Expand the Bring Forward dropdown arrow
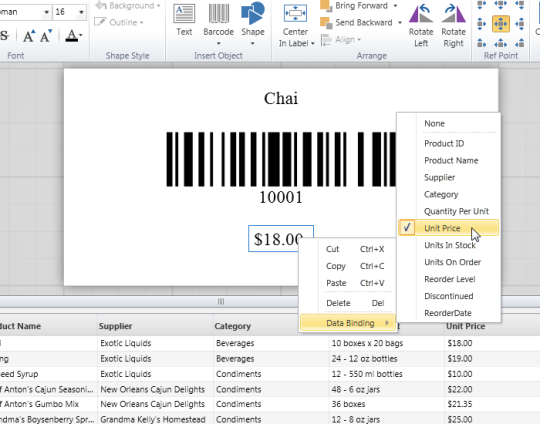Image resolution: width=540 pixels, height=424 pixels. pos(395,6)
